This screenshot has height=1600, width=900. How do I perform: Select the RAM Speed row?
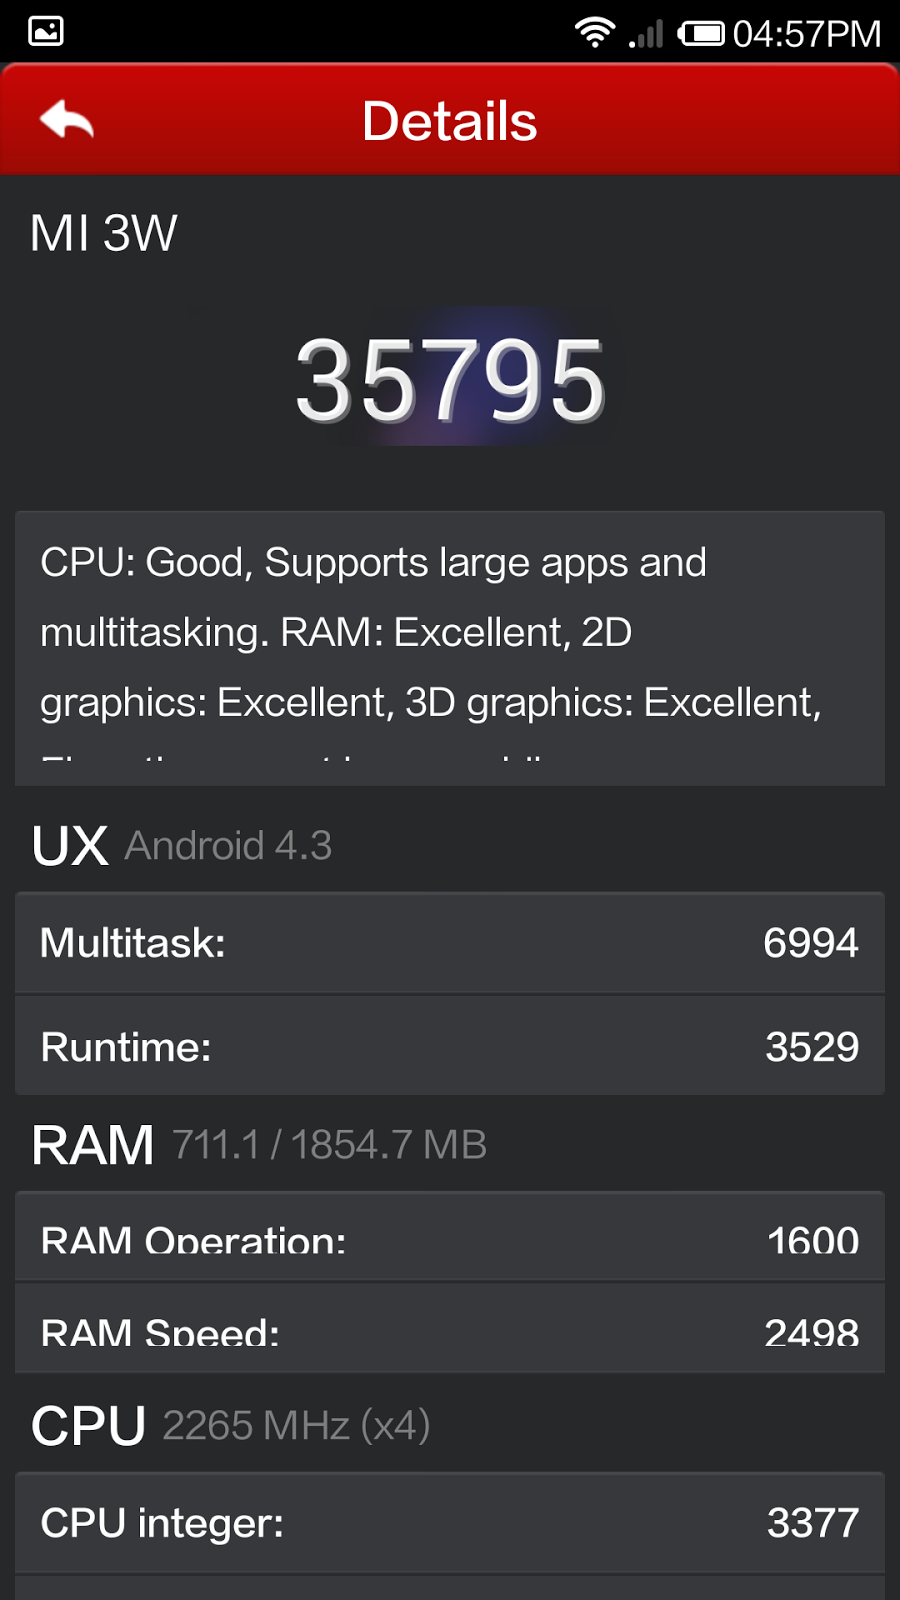click(x=450, y=1328)
